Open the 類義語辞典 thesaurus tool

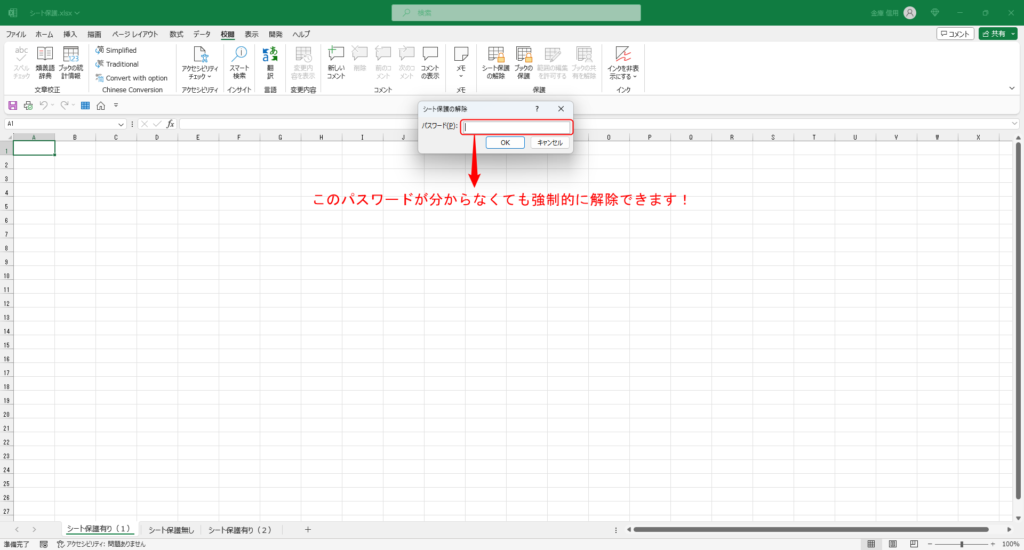click(x=45, y=63)
